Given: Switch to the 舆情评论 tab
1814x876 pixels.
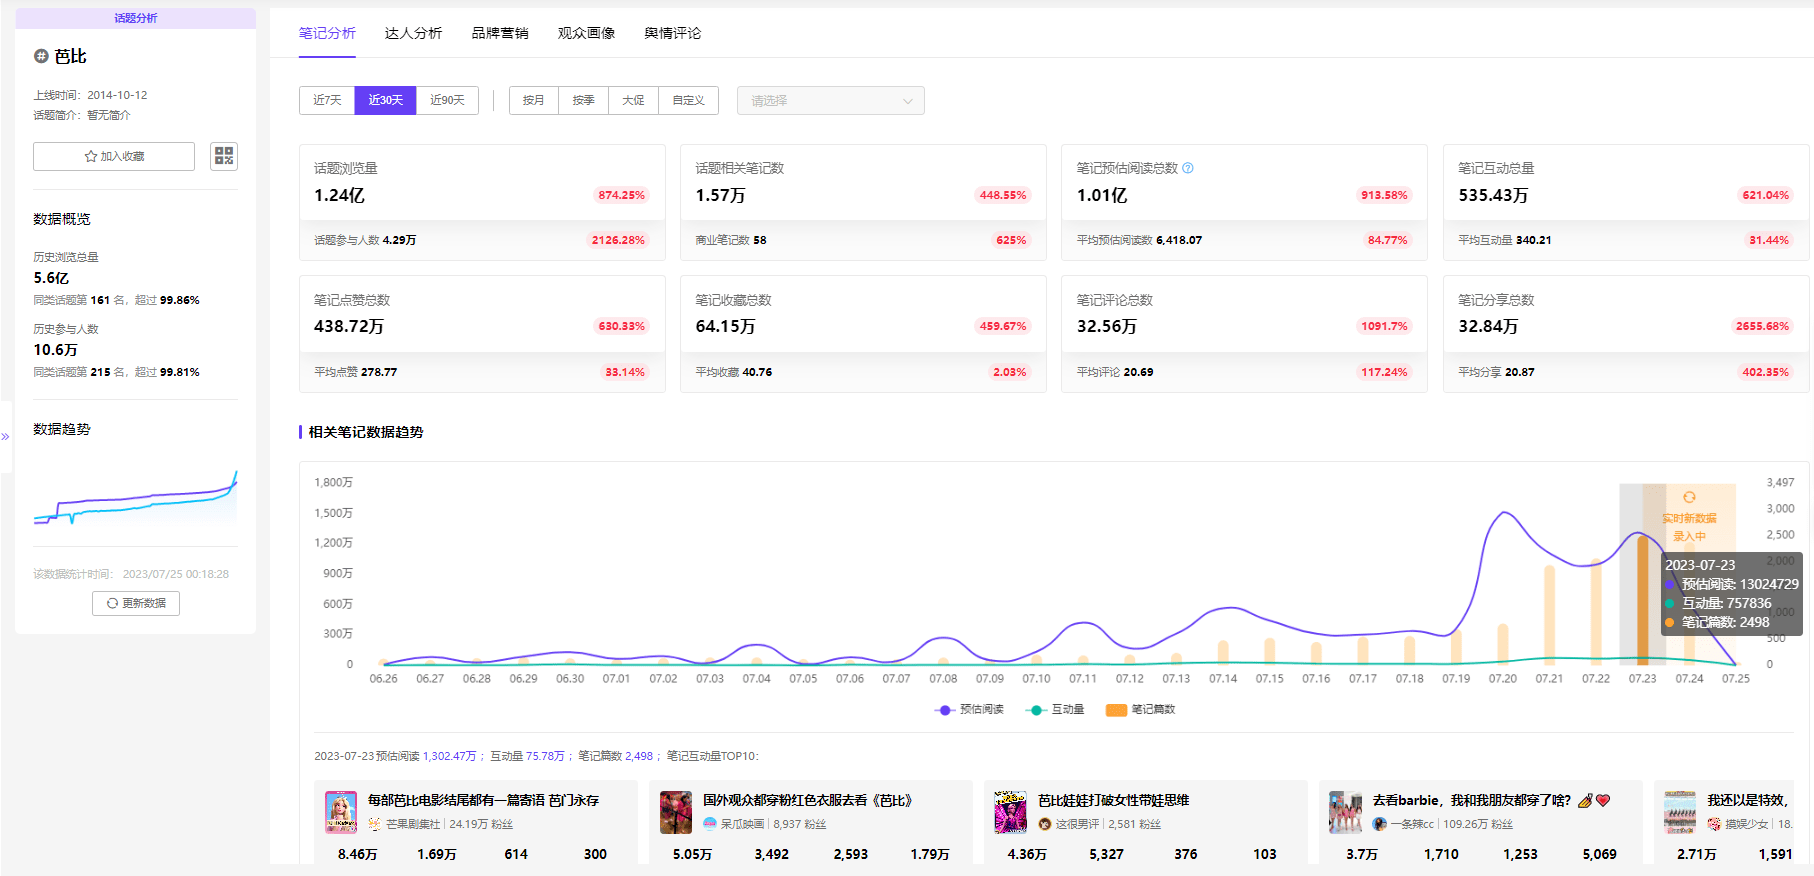Looking at the screenshot, I should (x=673, y=33).
